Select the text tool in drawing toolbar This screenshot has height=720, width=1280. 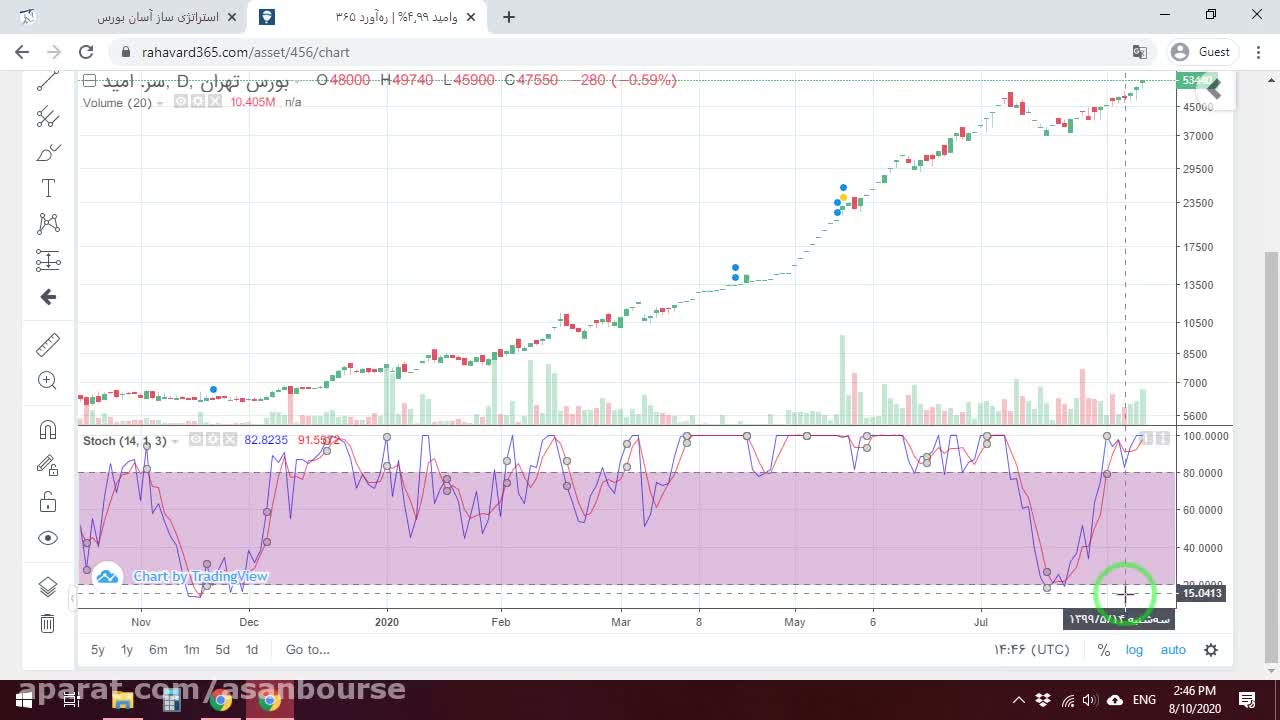(x=47, y=188)
